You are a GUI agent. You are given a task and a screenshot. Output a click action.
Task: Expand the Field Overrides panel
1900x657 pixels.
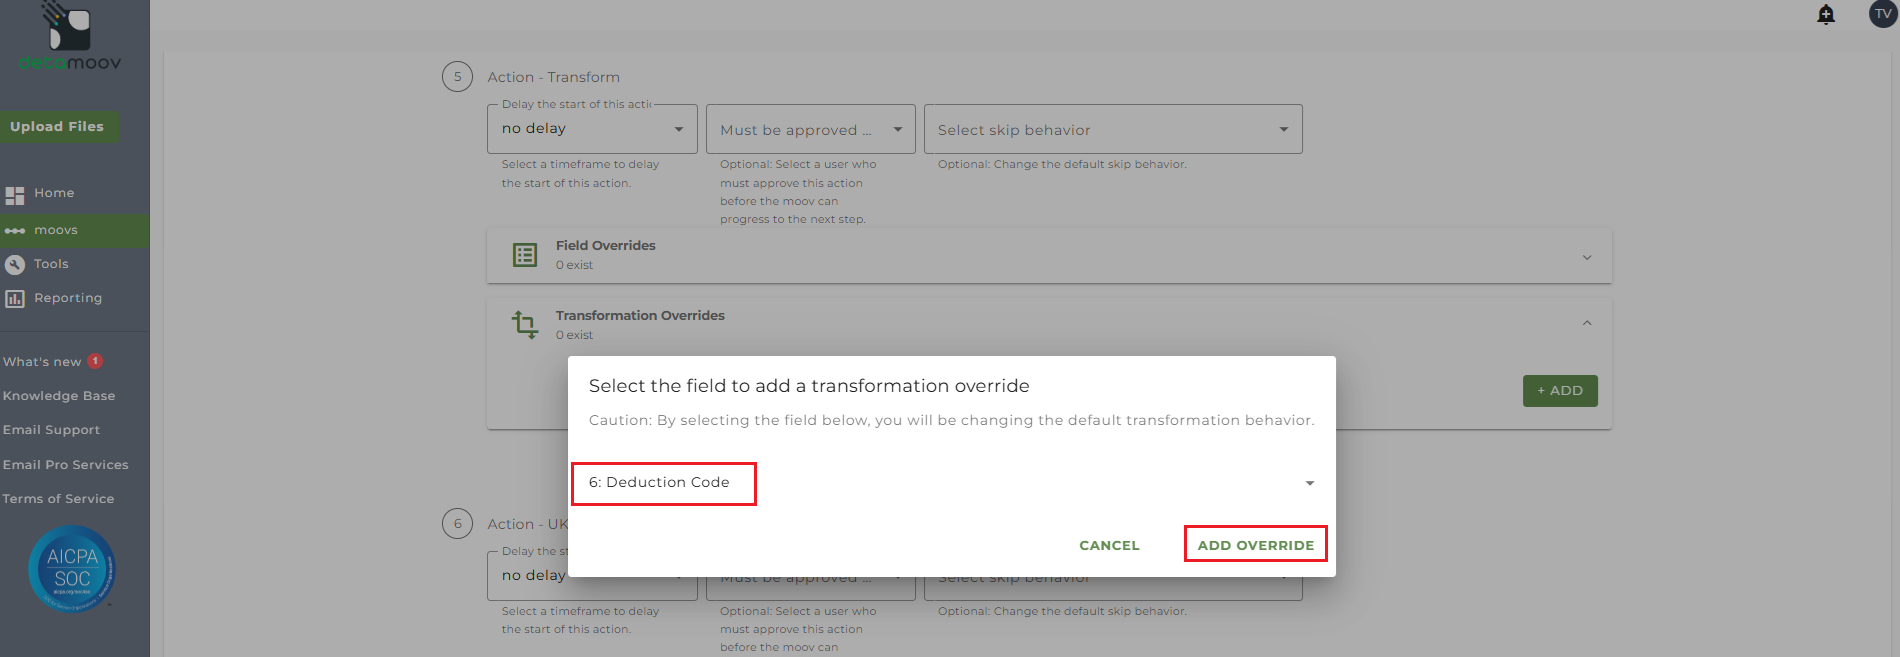coord(1587,258)
